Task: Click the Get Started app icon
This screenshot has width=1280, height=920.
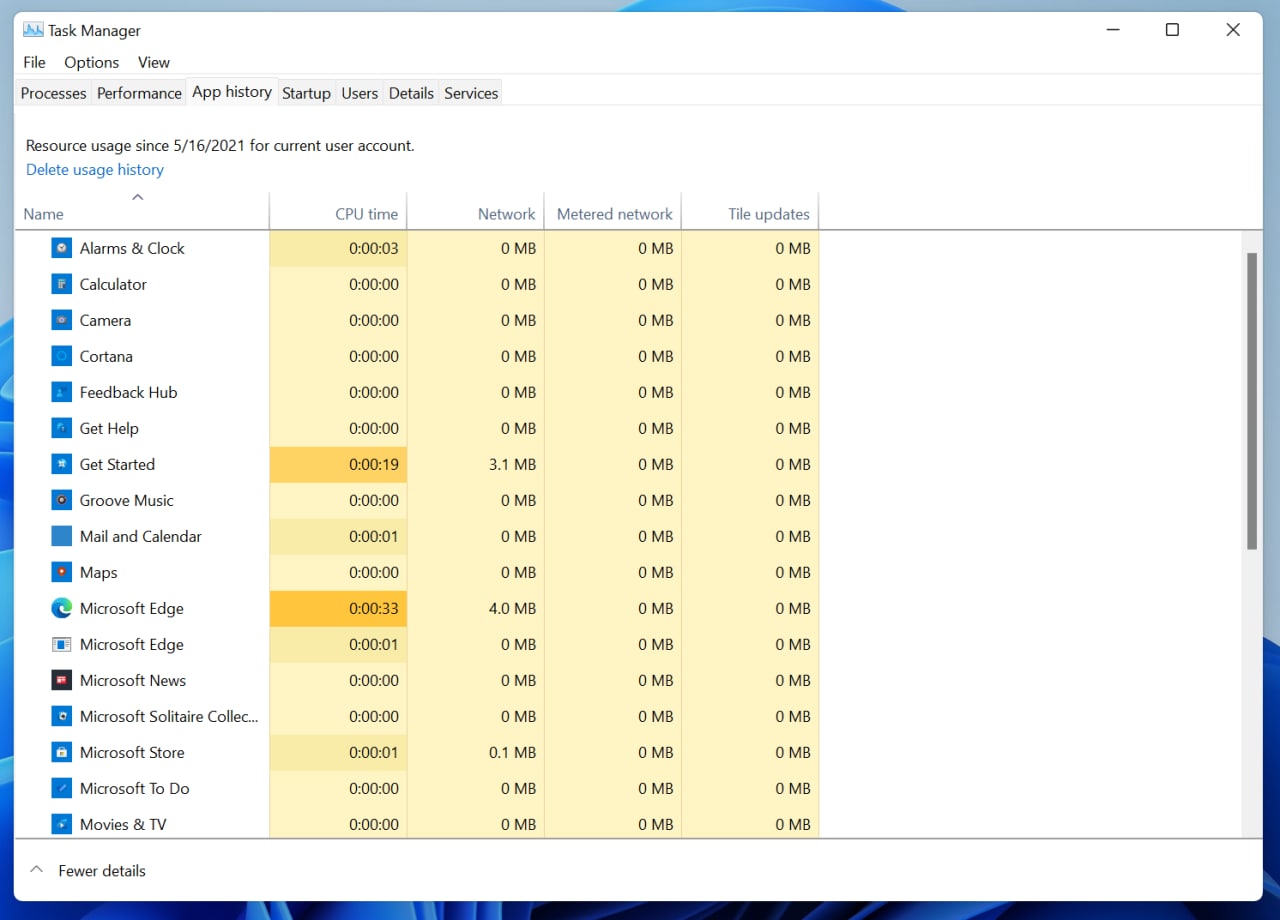Action: point(62,464)
